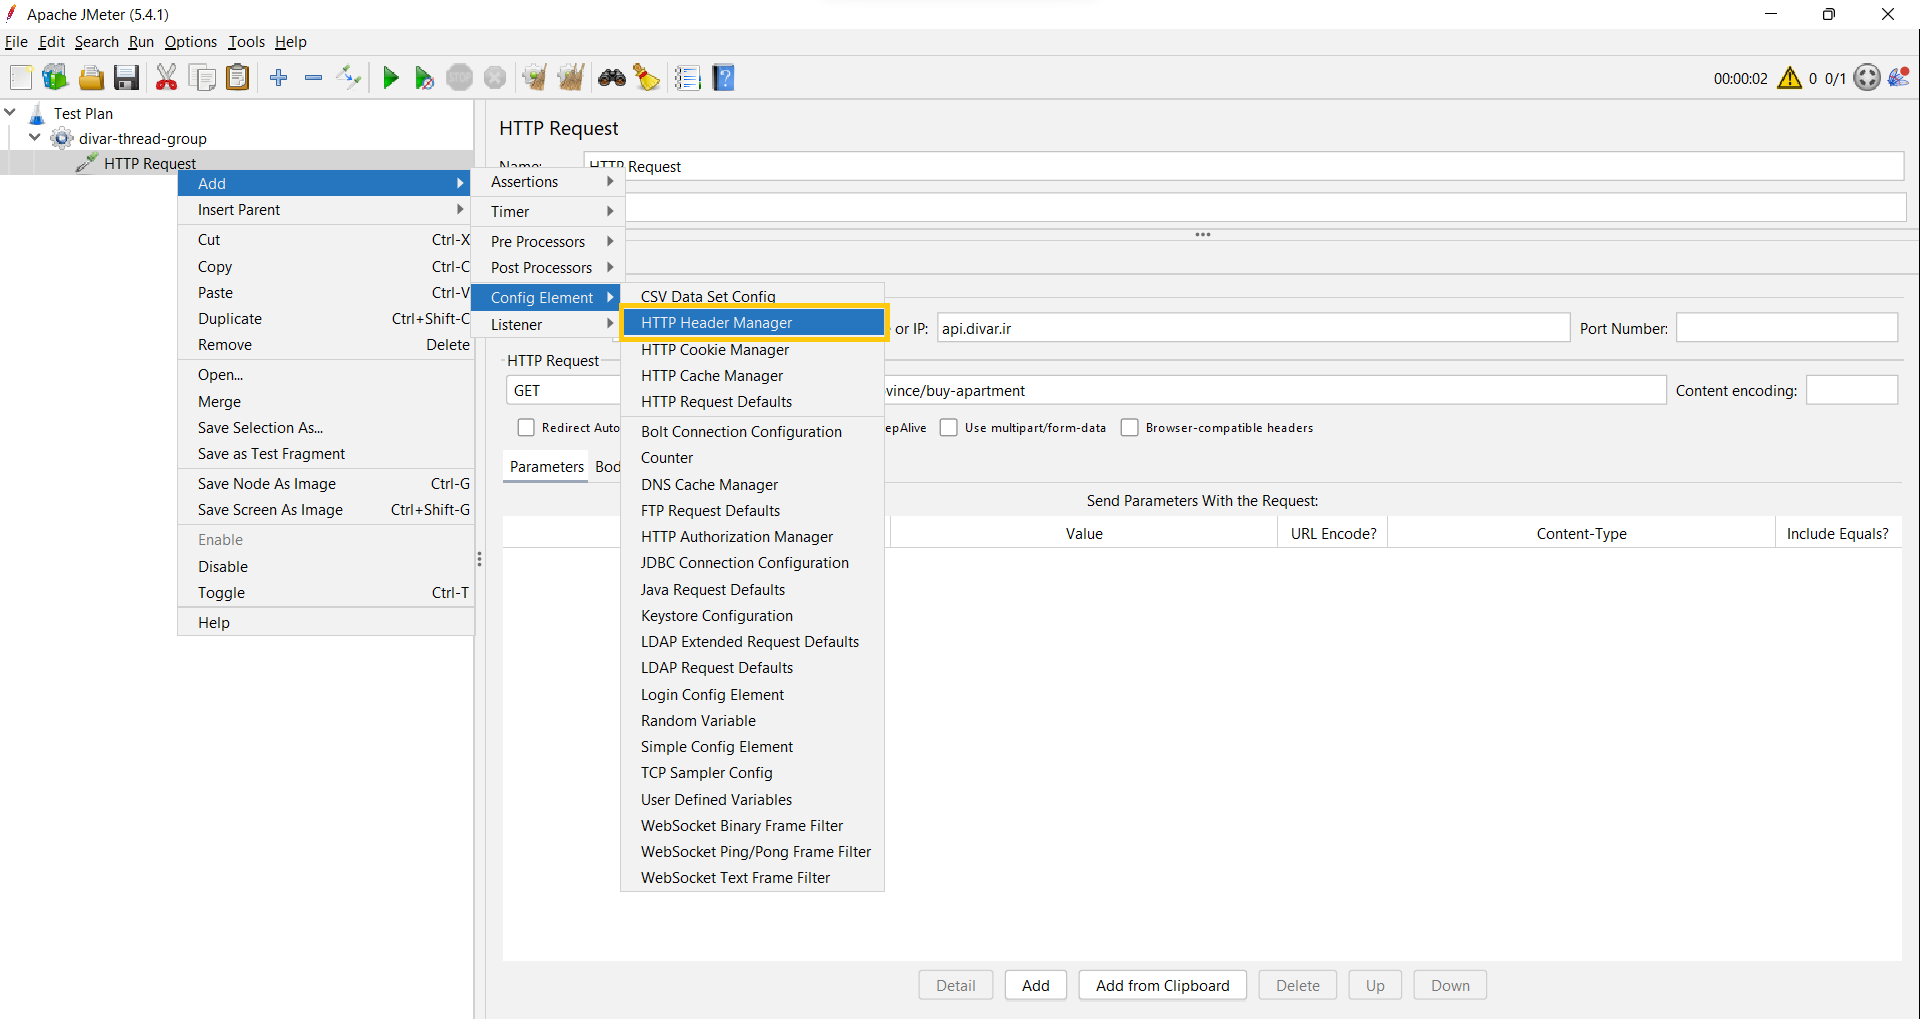The image size is (1920, 1020).
Task: Click the Port Number input field
Action: point(1787,328)
